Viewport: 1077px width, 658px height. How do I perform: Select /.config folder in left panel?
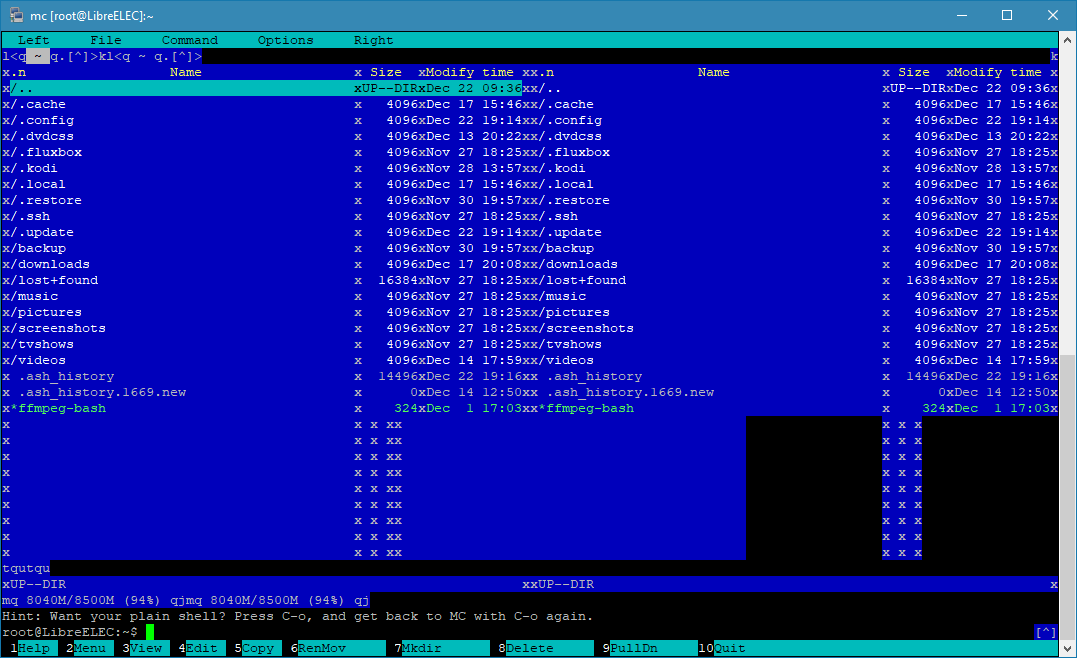click(x=42, y=120)
